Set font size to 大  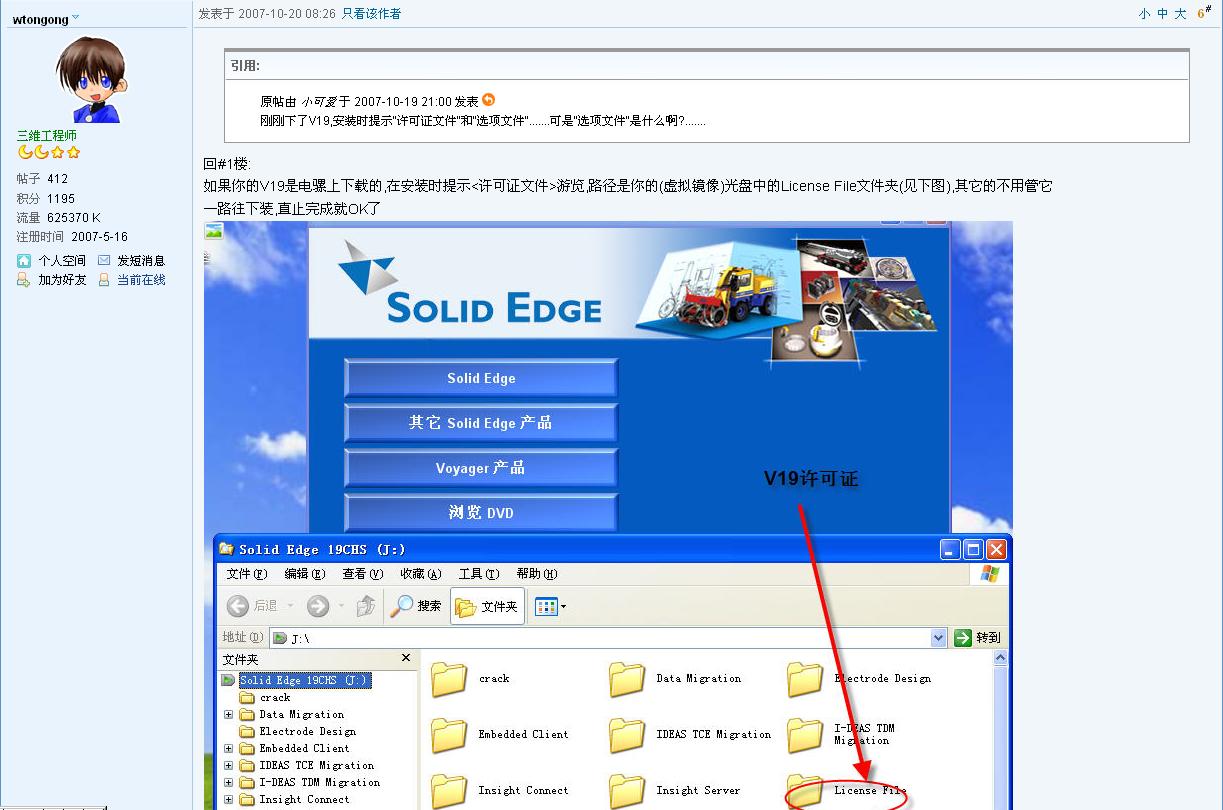pyautogui.click(x=1180, y=14)
